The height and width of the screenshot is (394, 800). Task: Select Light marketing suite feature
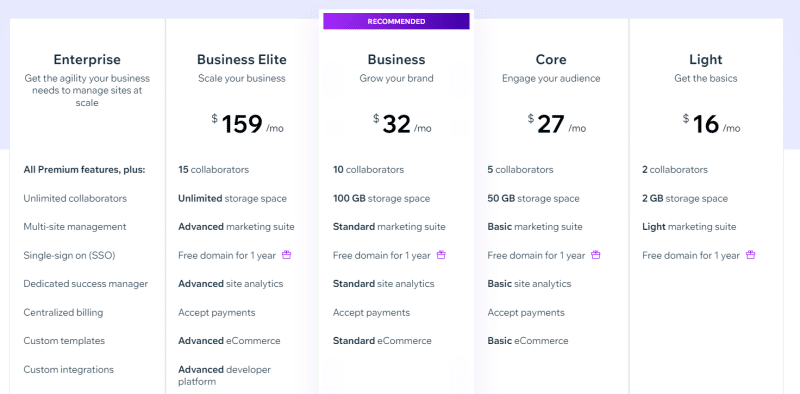(x=689, y=227)
